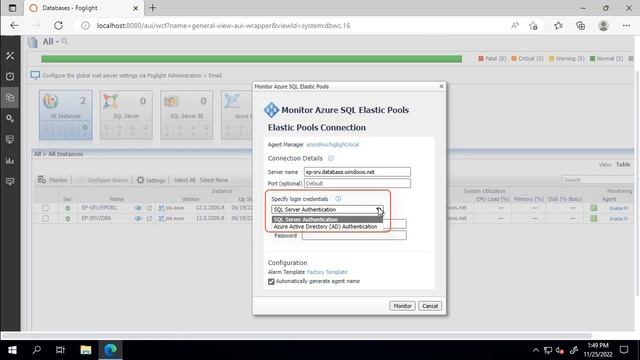
Task: Open the browser settings and more menu
Action: [626, 25]
